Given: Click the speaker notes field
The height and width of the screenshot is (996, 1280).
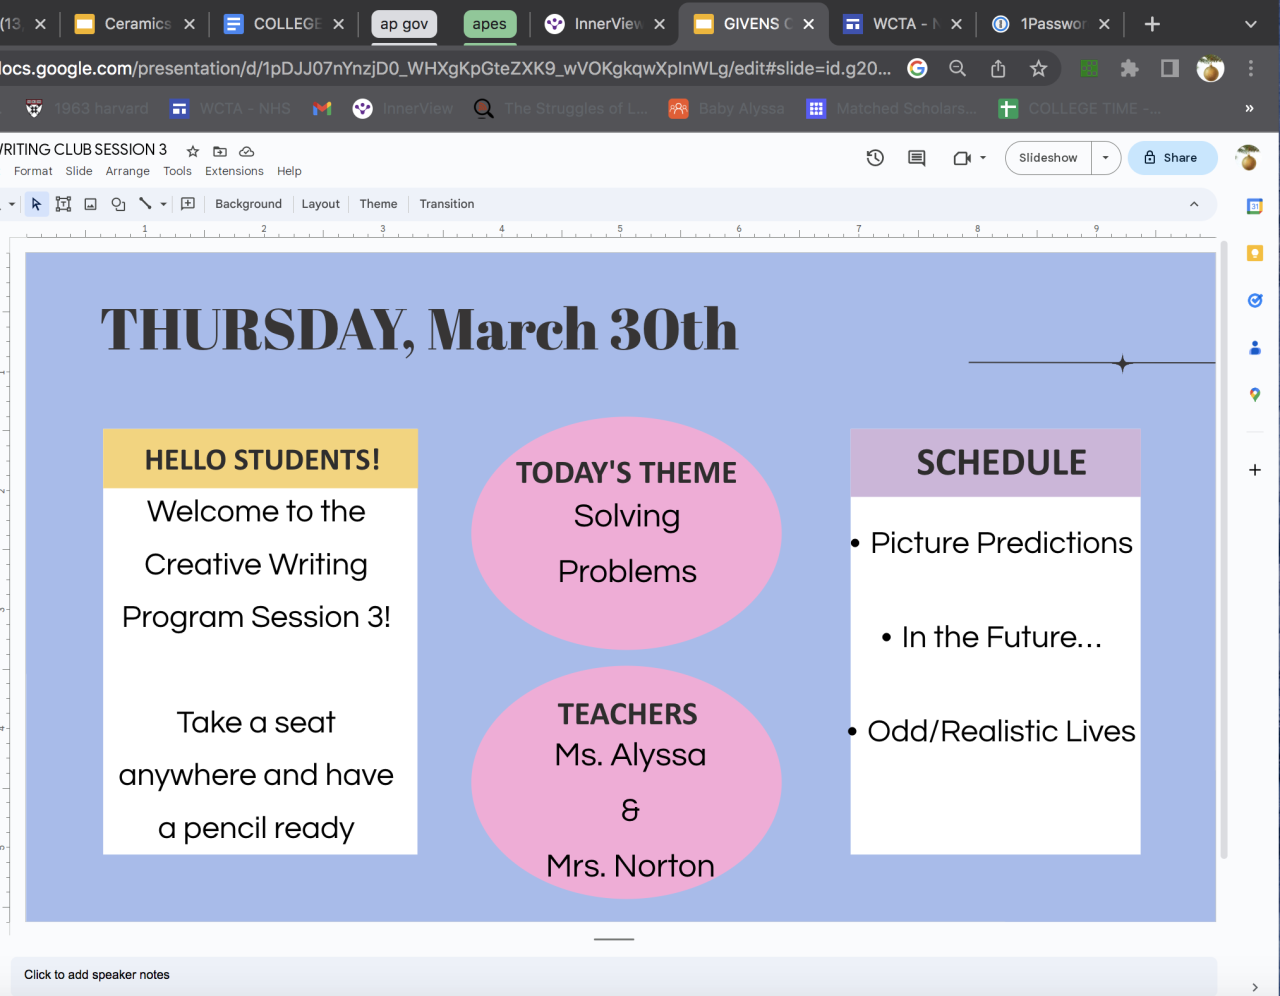Looking at the screenshot, I should tap(612, 975).
